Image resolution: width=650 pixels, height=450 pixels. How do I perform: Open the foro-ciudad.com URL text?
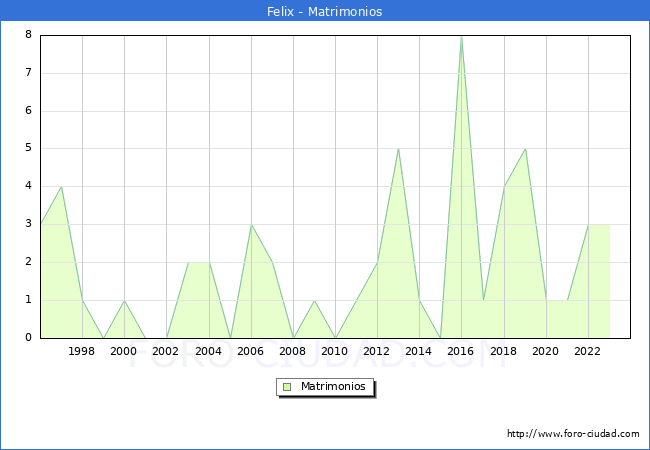[x=573, y=434]
